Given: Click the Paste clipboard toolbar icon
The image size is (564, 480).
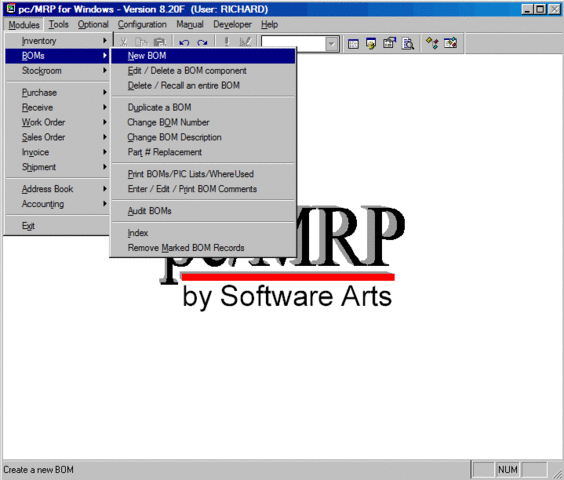Looking at the screenshot, I should click(159, 42).
